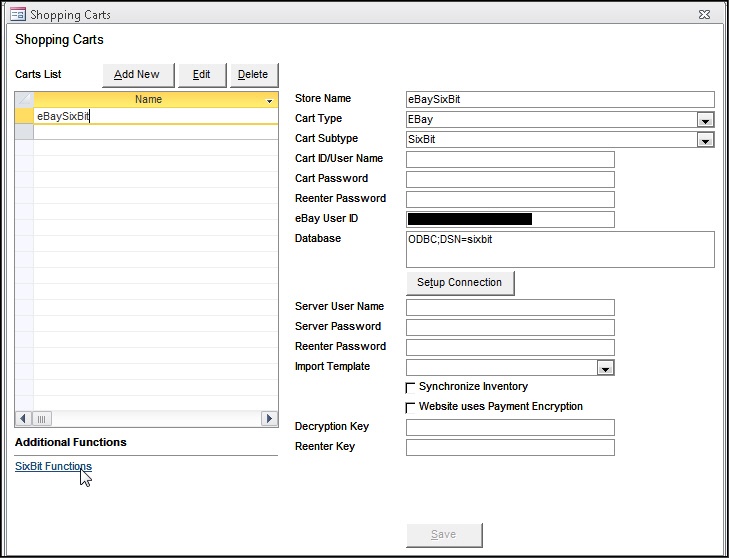Click the empty new row under eBaySixBit
The height and width of the screenshot is (558, 729).
(x=156, y=132)
